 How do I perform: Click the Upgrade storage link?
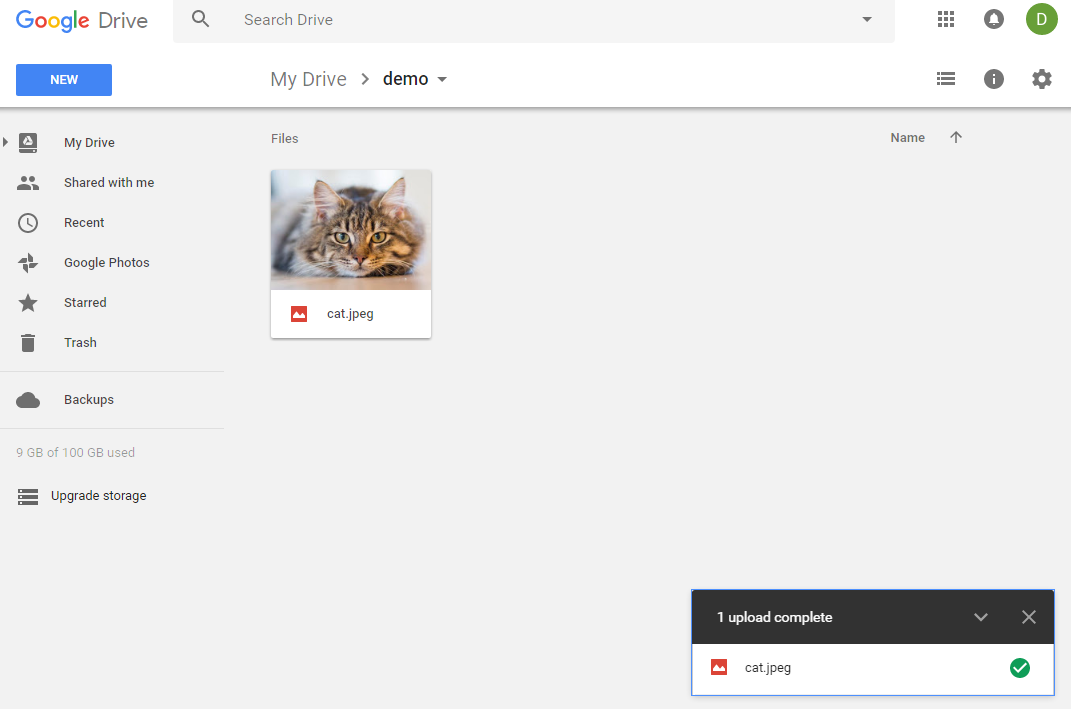click(x=98, y=496)
